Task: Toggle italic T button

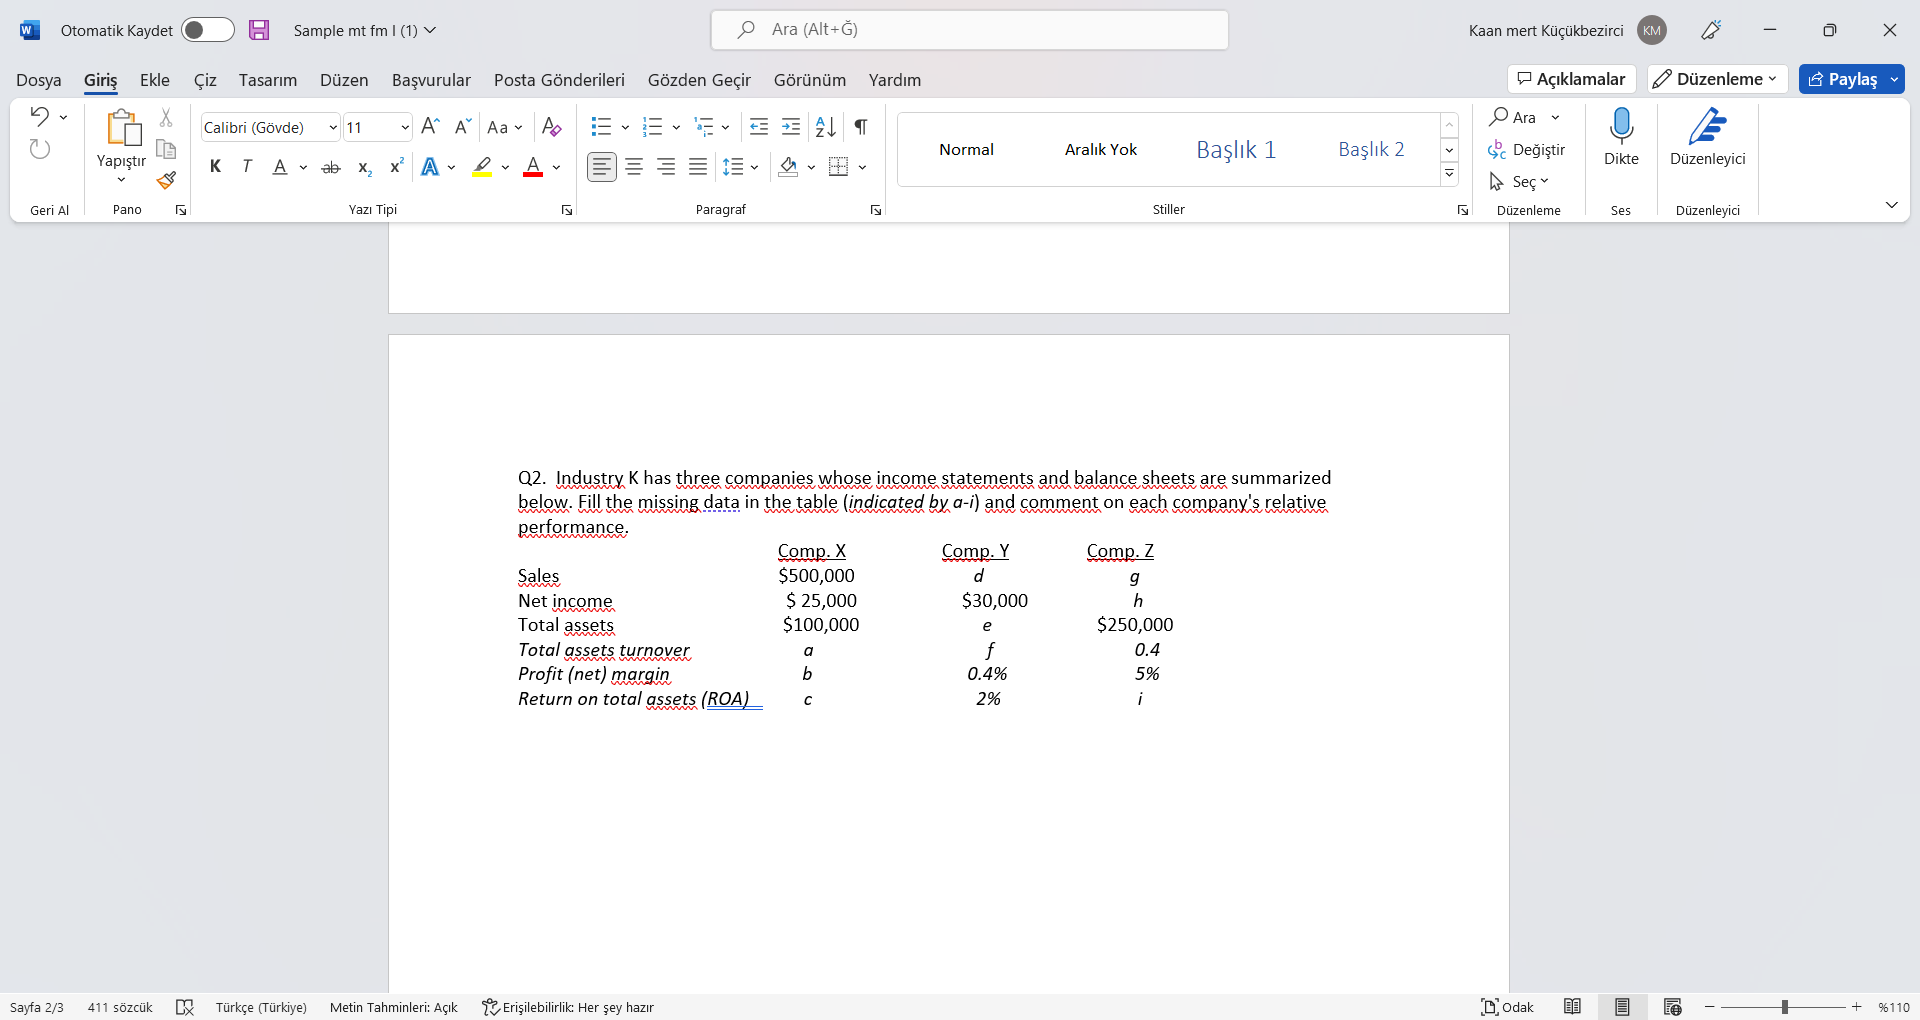Action: [247, 167]
